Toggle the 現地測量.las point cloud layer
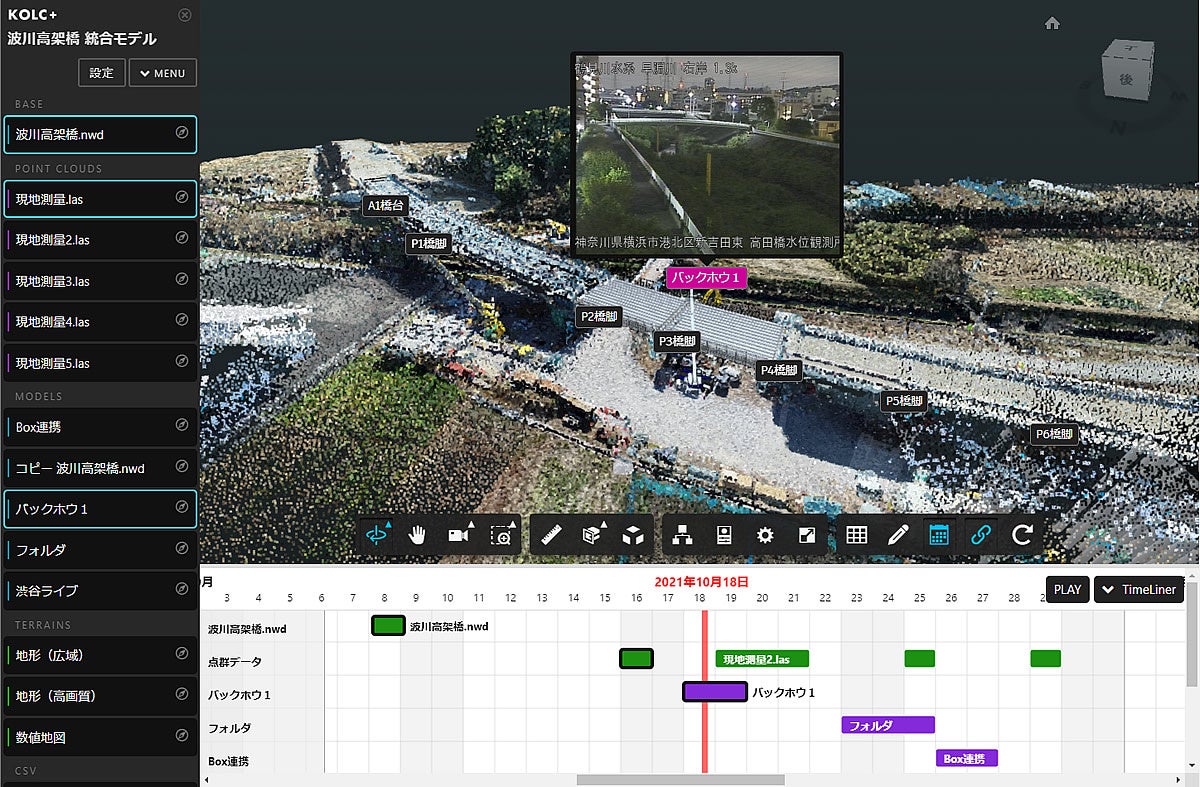The height and width of the screenshot is (787, 1200). [x=100, y=199]
